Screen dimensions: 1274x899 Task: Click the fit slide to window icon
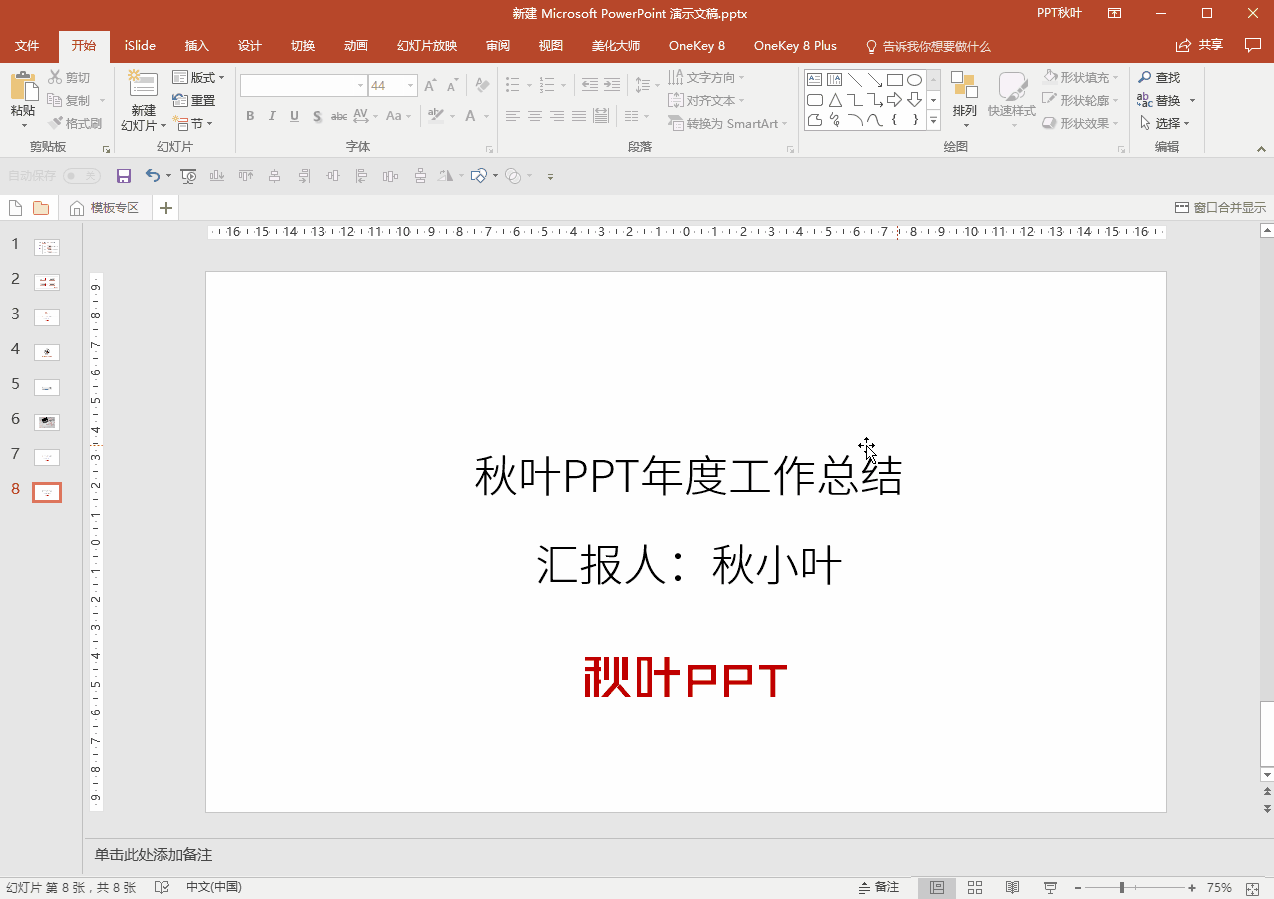click(x=1253, y=888)
